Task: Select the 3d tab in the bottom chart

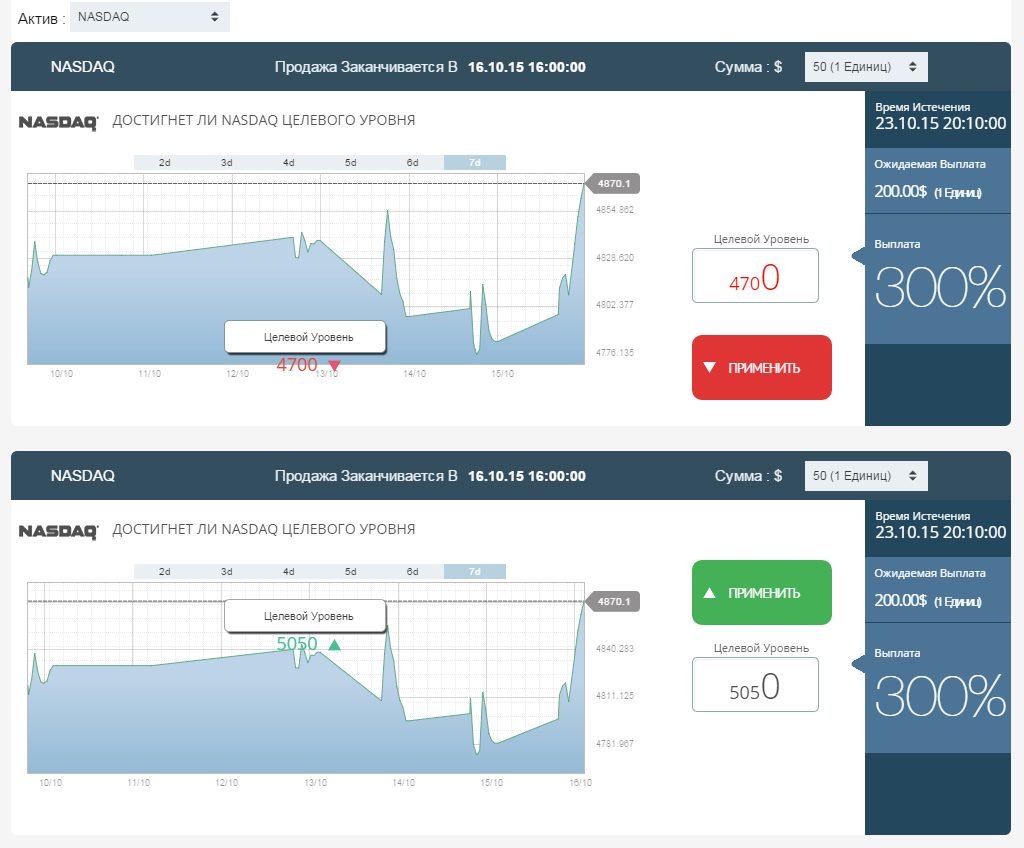Action: (x=227, y=572)
